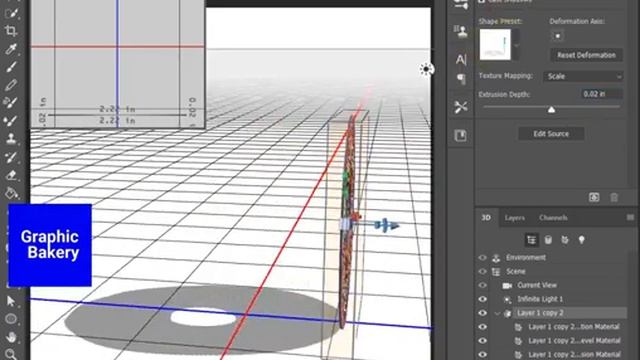Viewport: 640px width, 360px height.
Task: Hide the Layer 1 copy 2 mesh
Action: [x=482, y=313]
